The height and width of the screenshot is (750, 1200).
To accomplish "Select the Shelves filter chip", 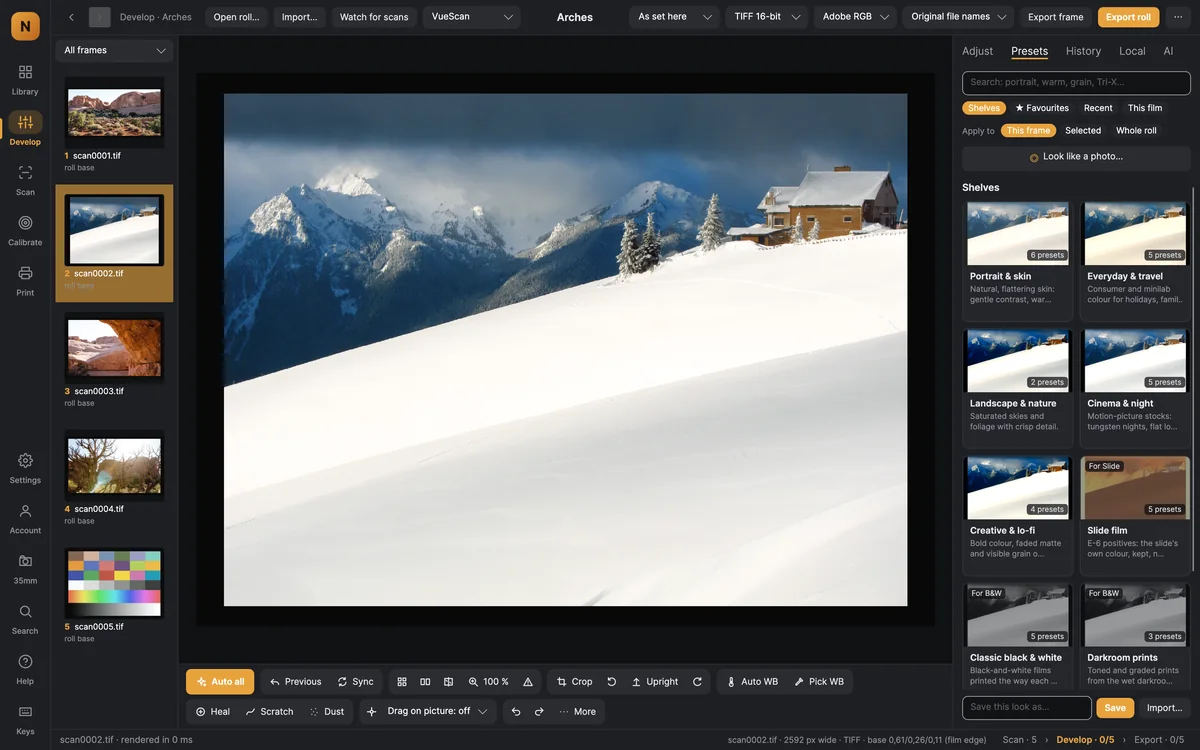I will [984, 108].
